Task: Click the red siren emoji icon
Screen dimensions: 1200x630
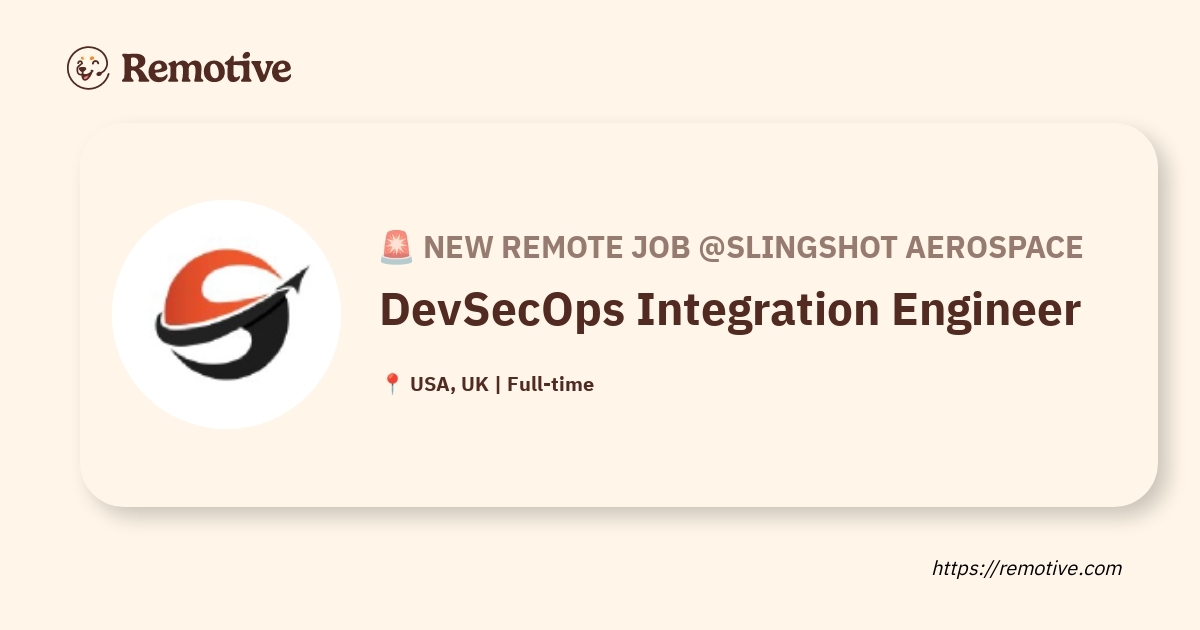Action: coord(396,247)
